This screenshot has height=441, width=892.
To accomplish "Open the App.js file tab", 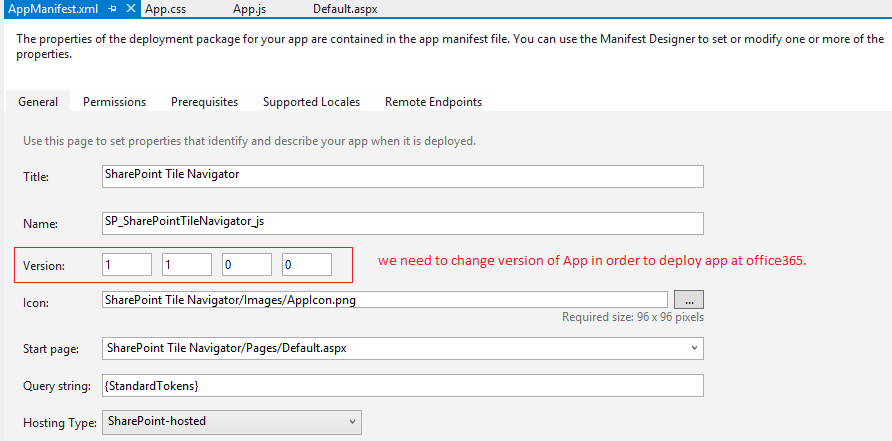I will [x=248, y=8].
